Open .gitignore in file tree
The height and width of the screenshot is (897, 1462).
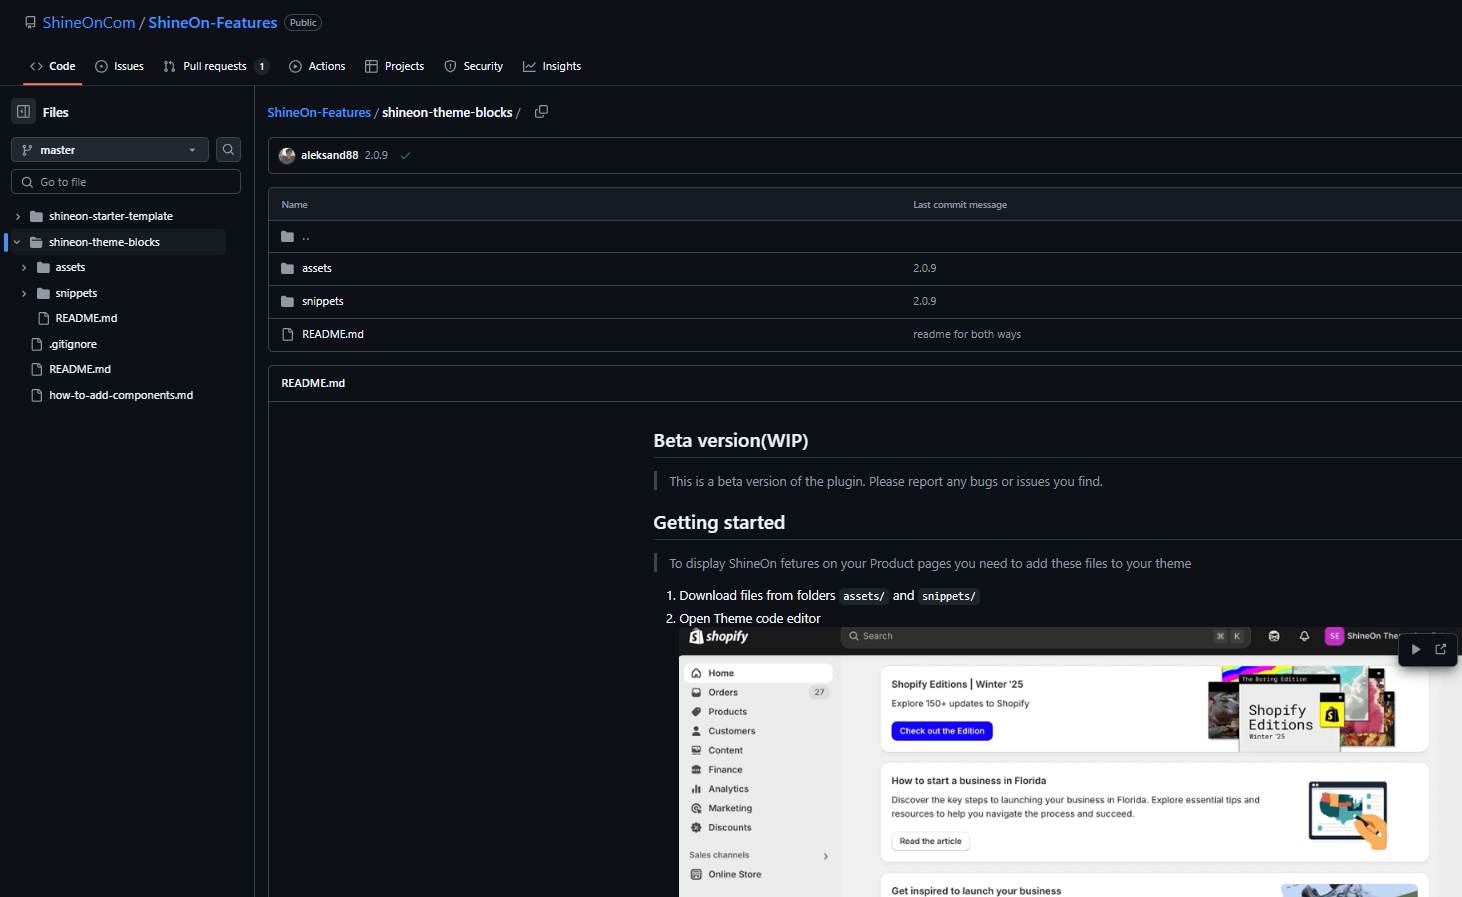coord(73,344)
